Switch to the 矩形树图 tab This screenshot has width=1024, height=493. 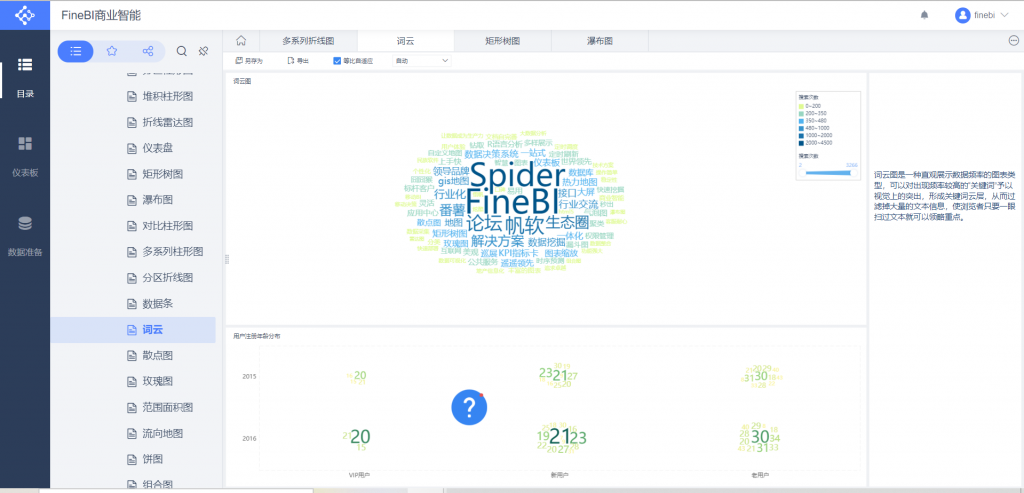click(x=503, y=40)
